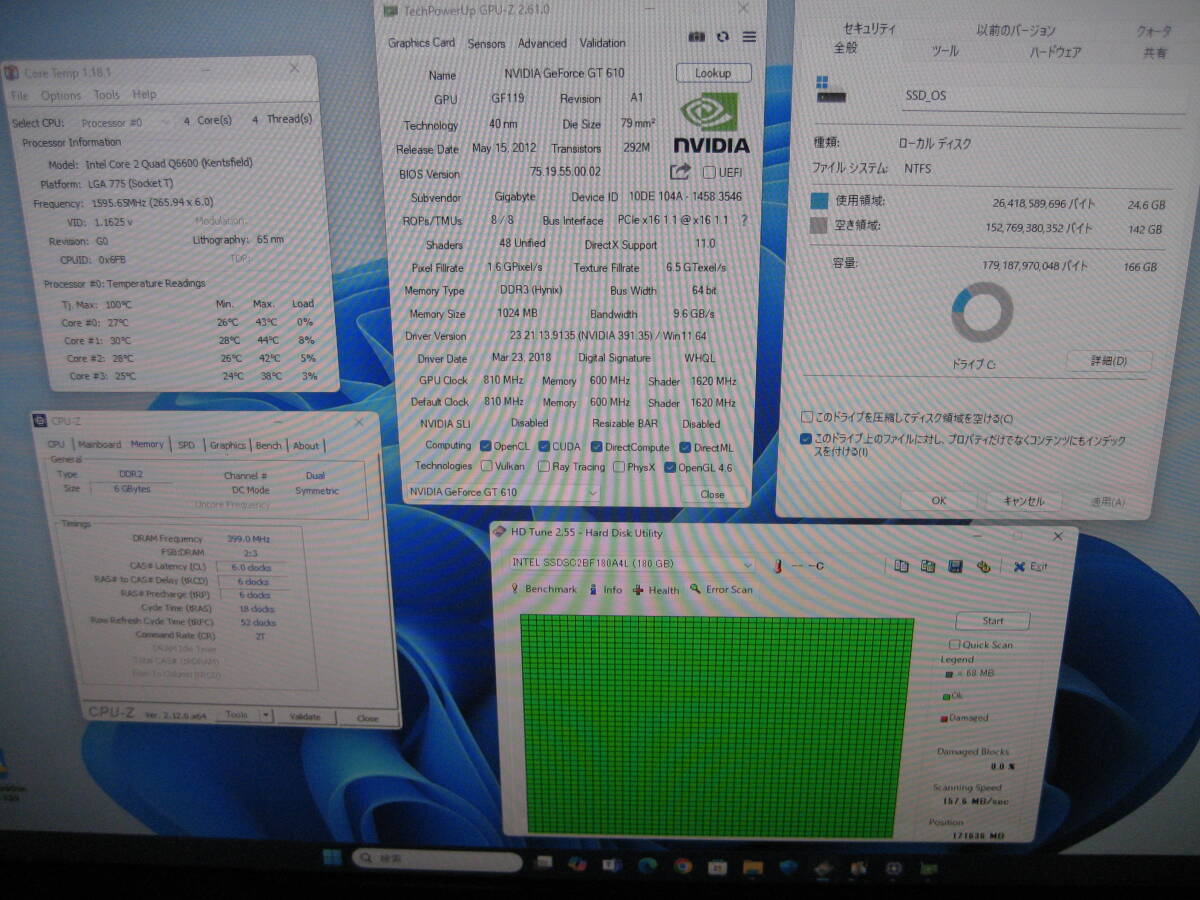Enable Quick Scan in HD Tune
This screenshot has height=900, width=1200.
[955, 645]
